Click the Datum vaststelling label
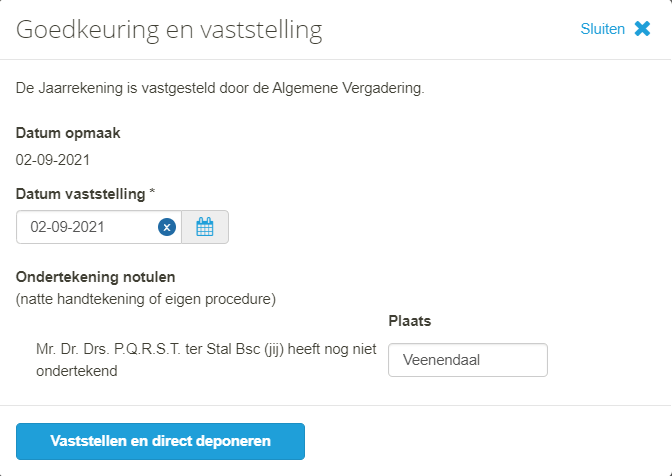This screenshot has height=476, width=672. click(x=81, y=194)
